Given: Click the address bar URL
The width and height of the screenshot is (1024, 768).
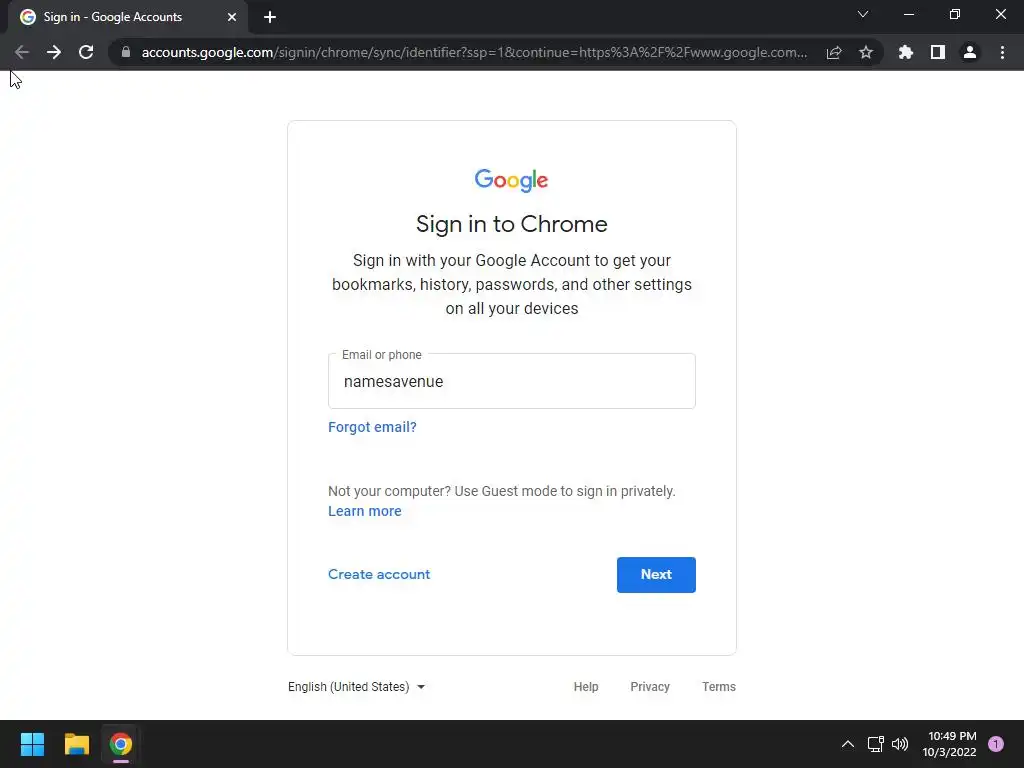Looking at the screenshot, I should 474,52.
